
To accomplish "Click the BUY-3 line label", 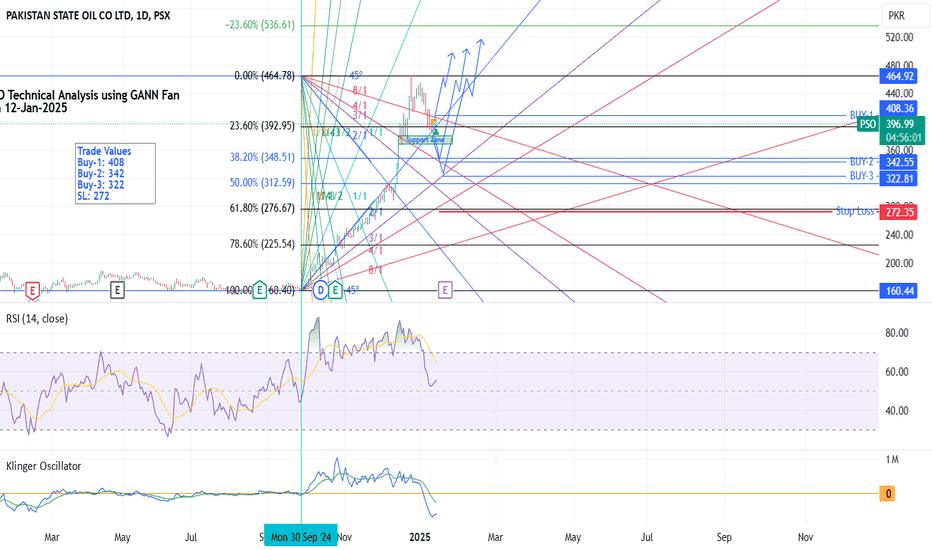I will point(861,176).
